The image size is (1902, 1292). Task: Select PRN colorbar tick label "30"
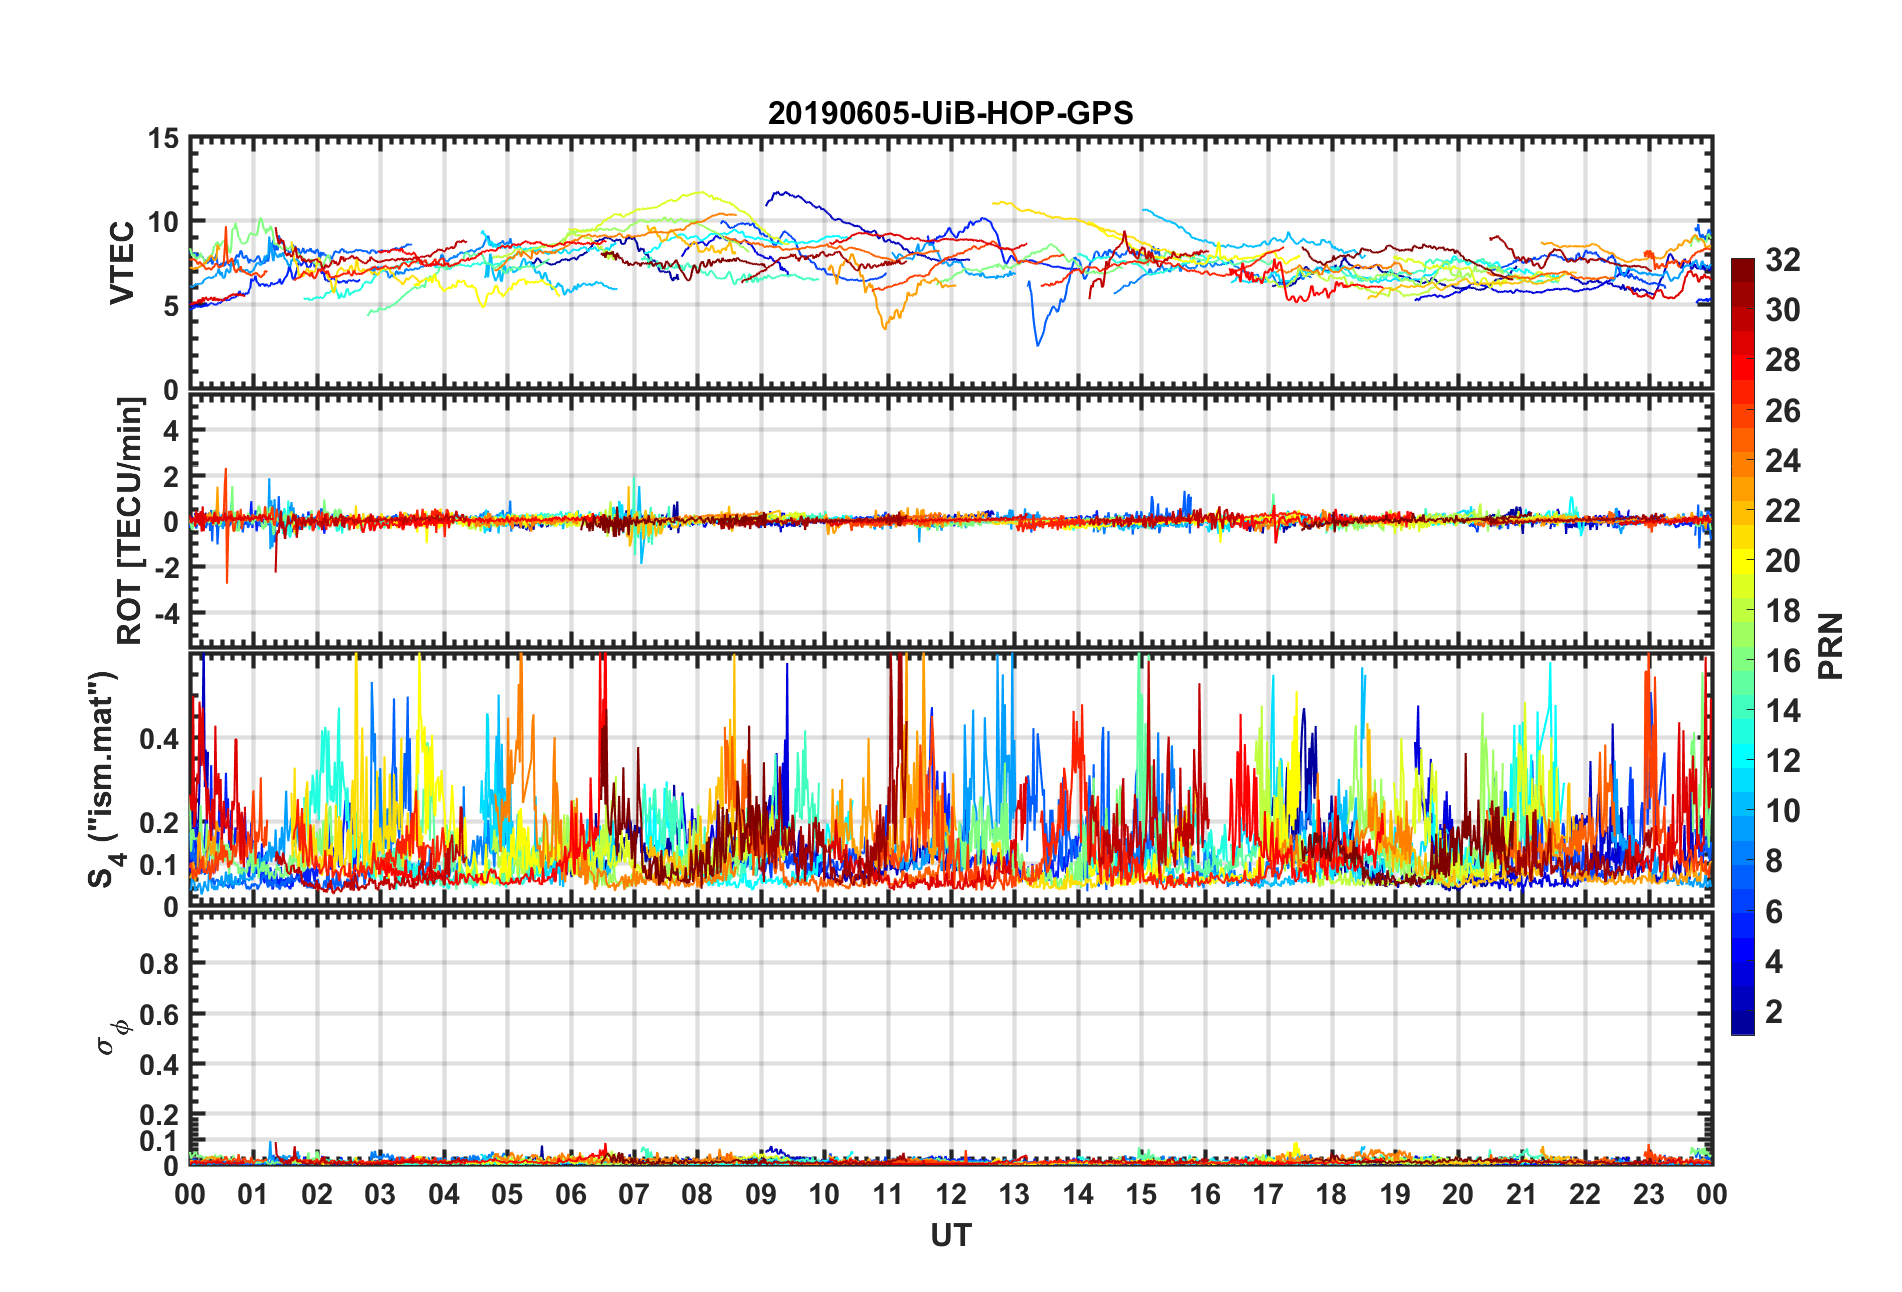click(1782, 310)
